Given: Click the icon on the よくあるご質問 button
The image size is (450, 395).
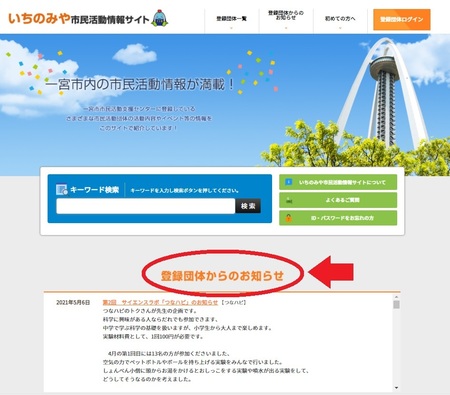Looking at the screenshot, I should pos(289,200).
